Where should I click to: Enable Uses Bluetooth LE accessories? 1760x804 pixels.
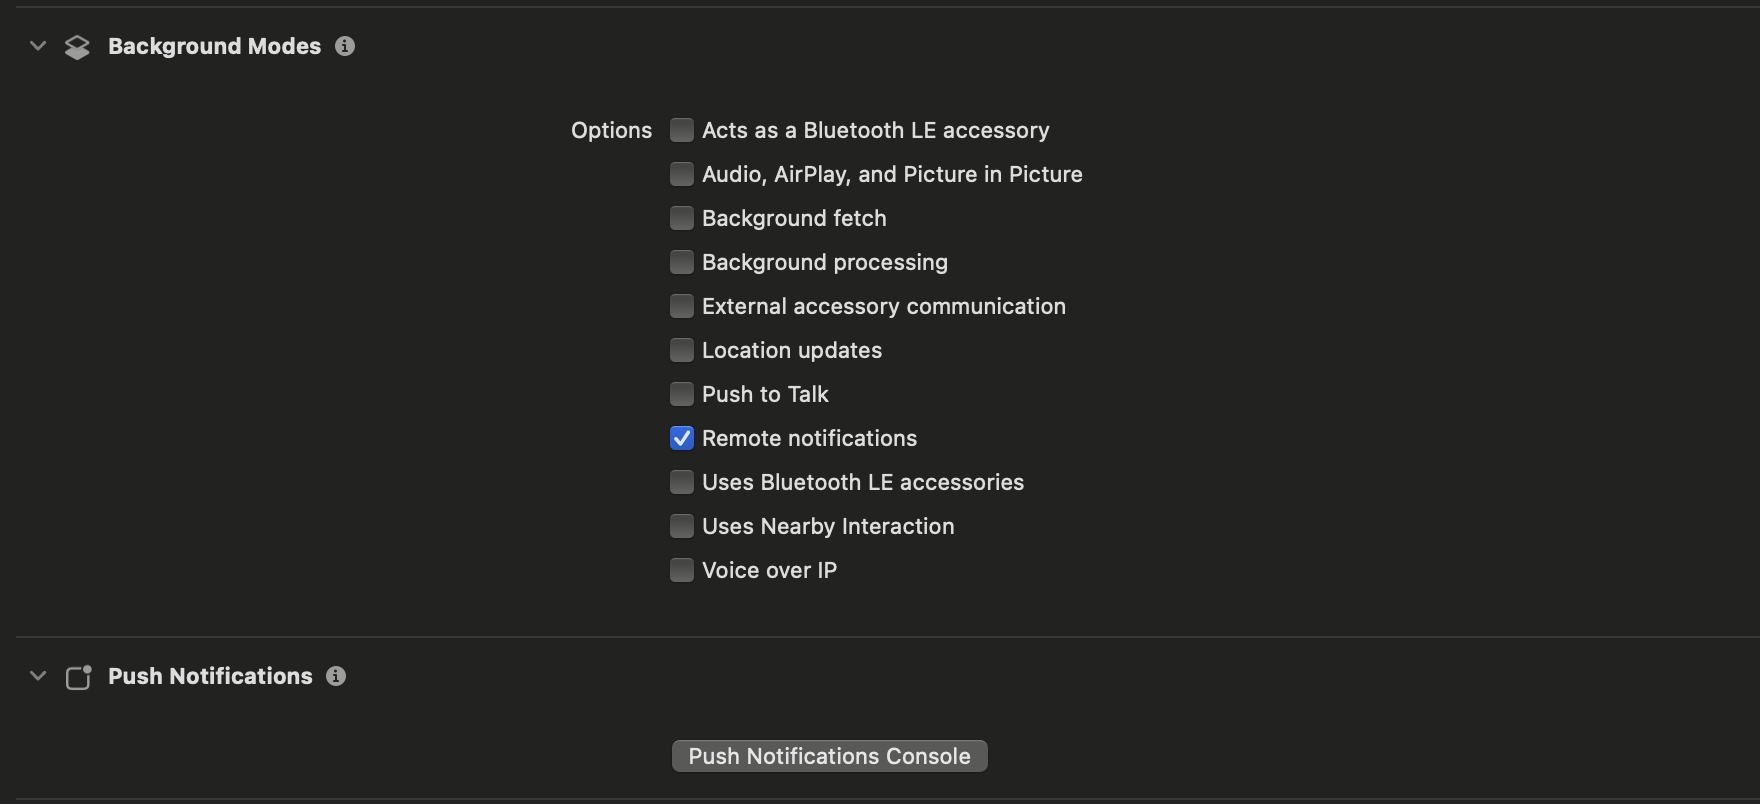point(682,482)
